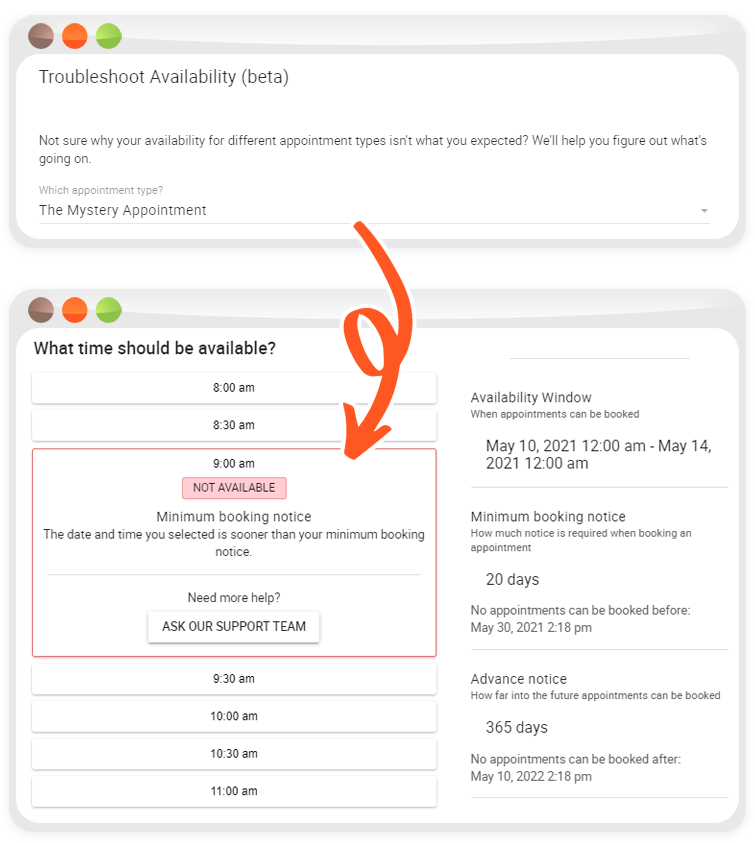Click the 20 days minimum notice value
The width and height of the screenshot is (755, 843).
pyautogui.click(x=512, y=580)
